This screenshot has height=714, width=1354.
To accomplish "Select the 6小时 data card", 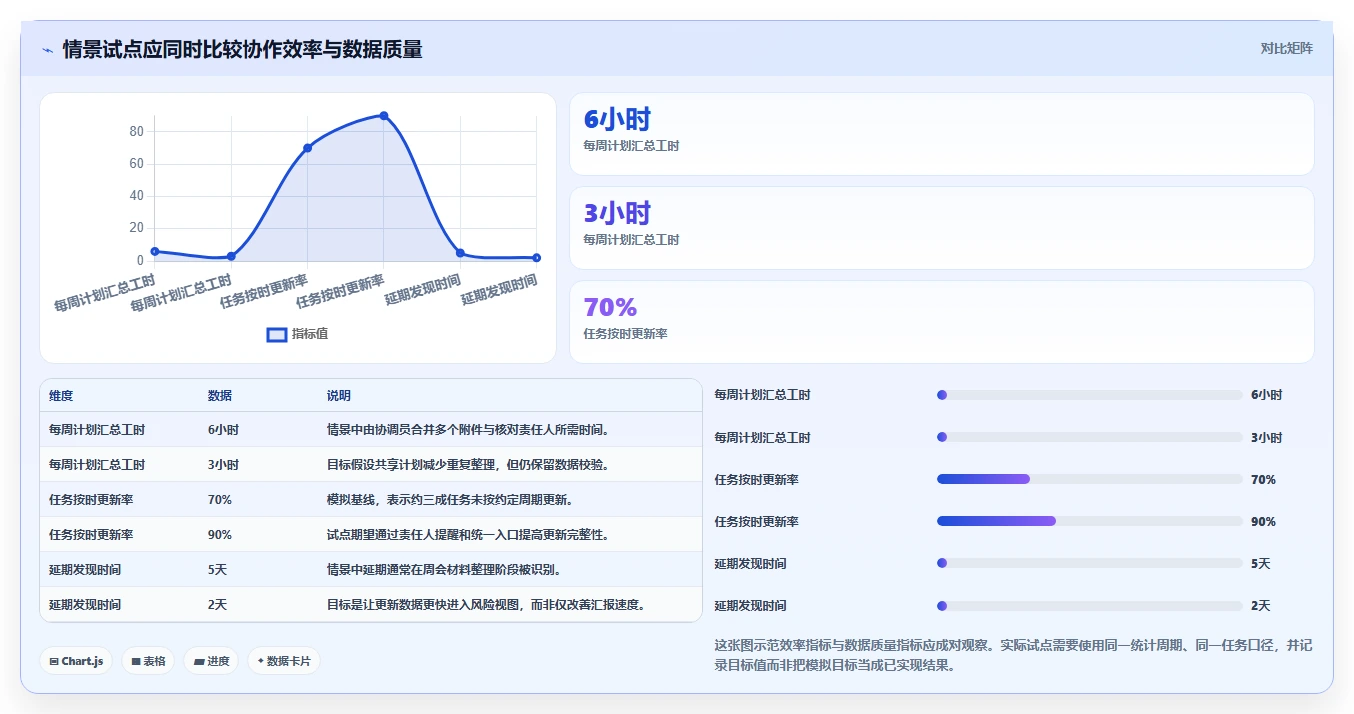I will point(941,134).
